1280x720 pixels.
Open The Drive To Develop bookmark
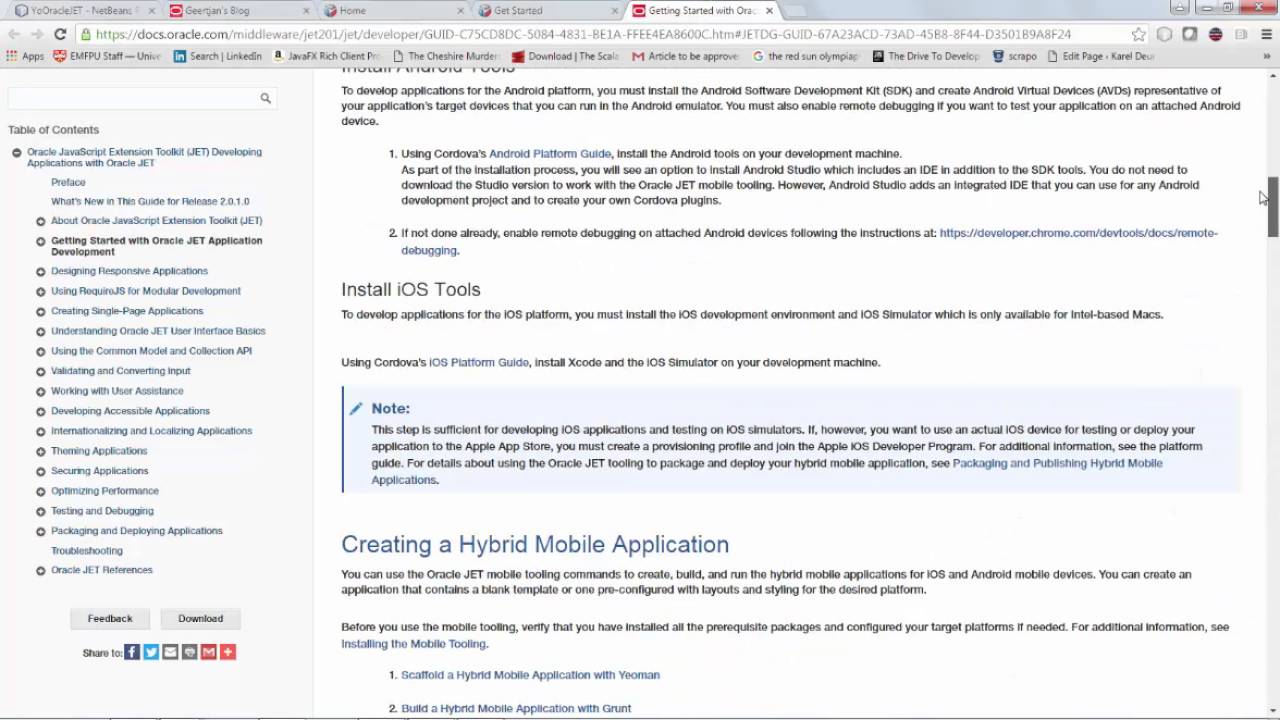click(925, 56)
